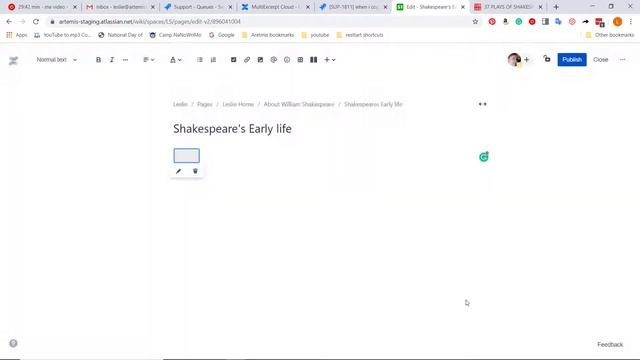
Task: Open the Pages breadcrumb link
Action: pyautogui.click(x=205, y=104)
